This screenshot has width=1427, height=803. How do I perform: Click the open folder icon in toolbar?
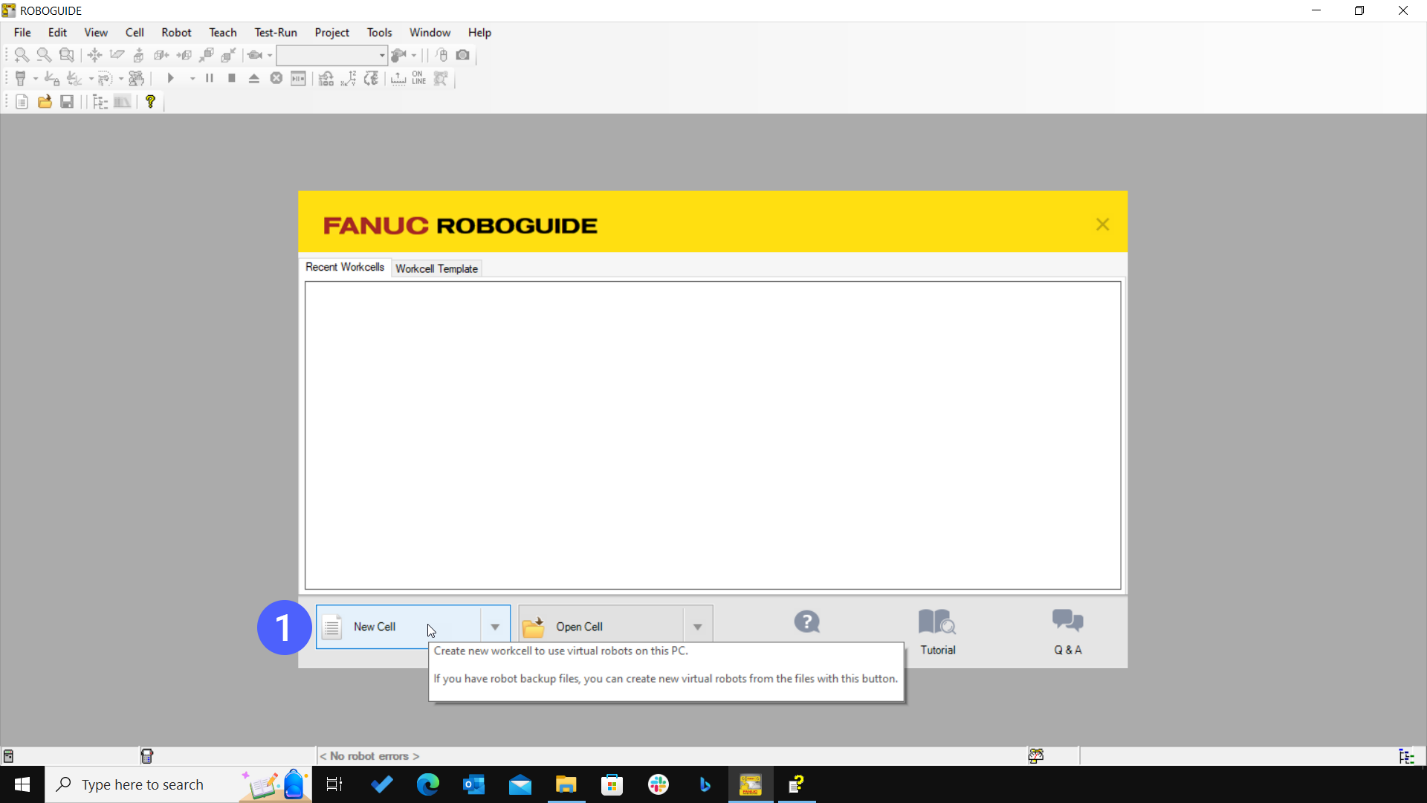45,102
